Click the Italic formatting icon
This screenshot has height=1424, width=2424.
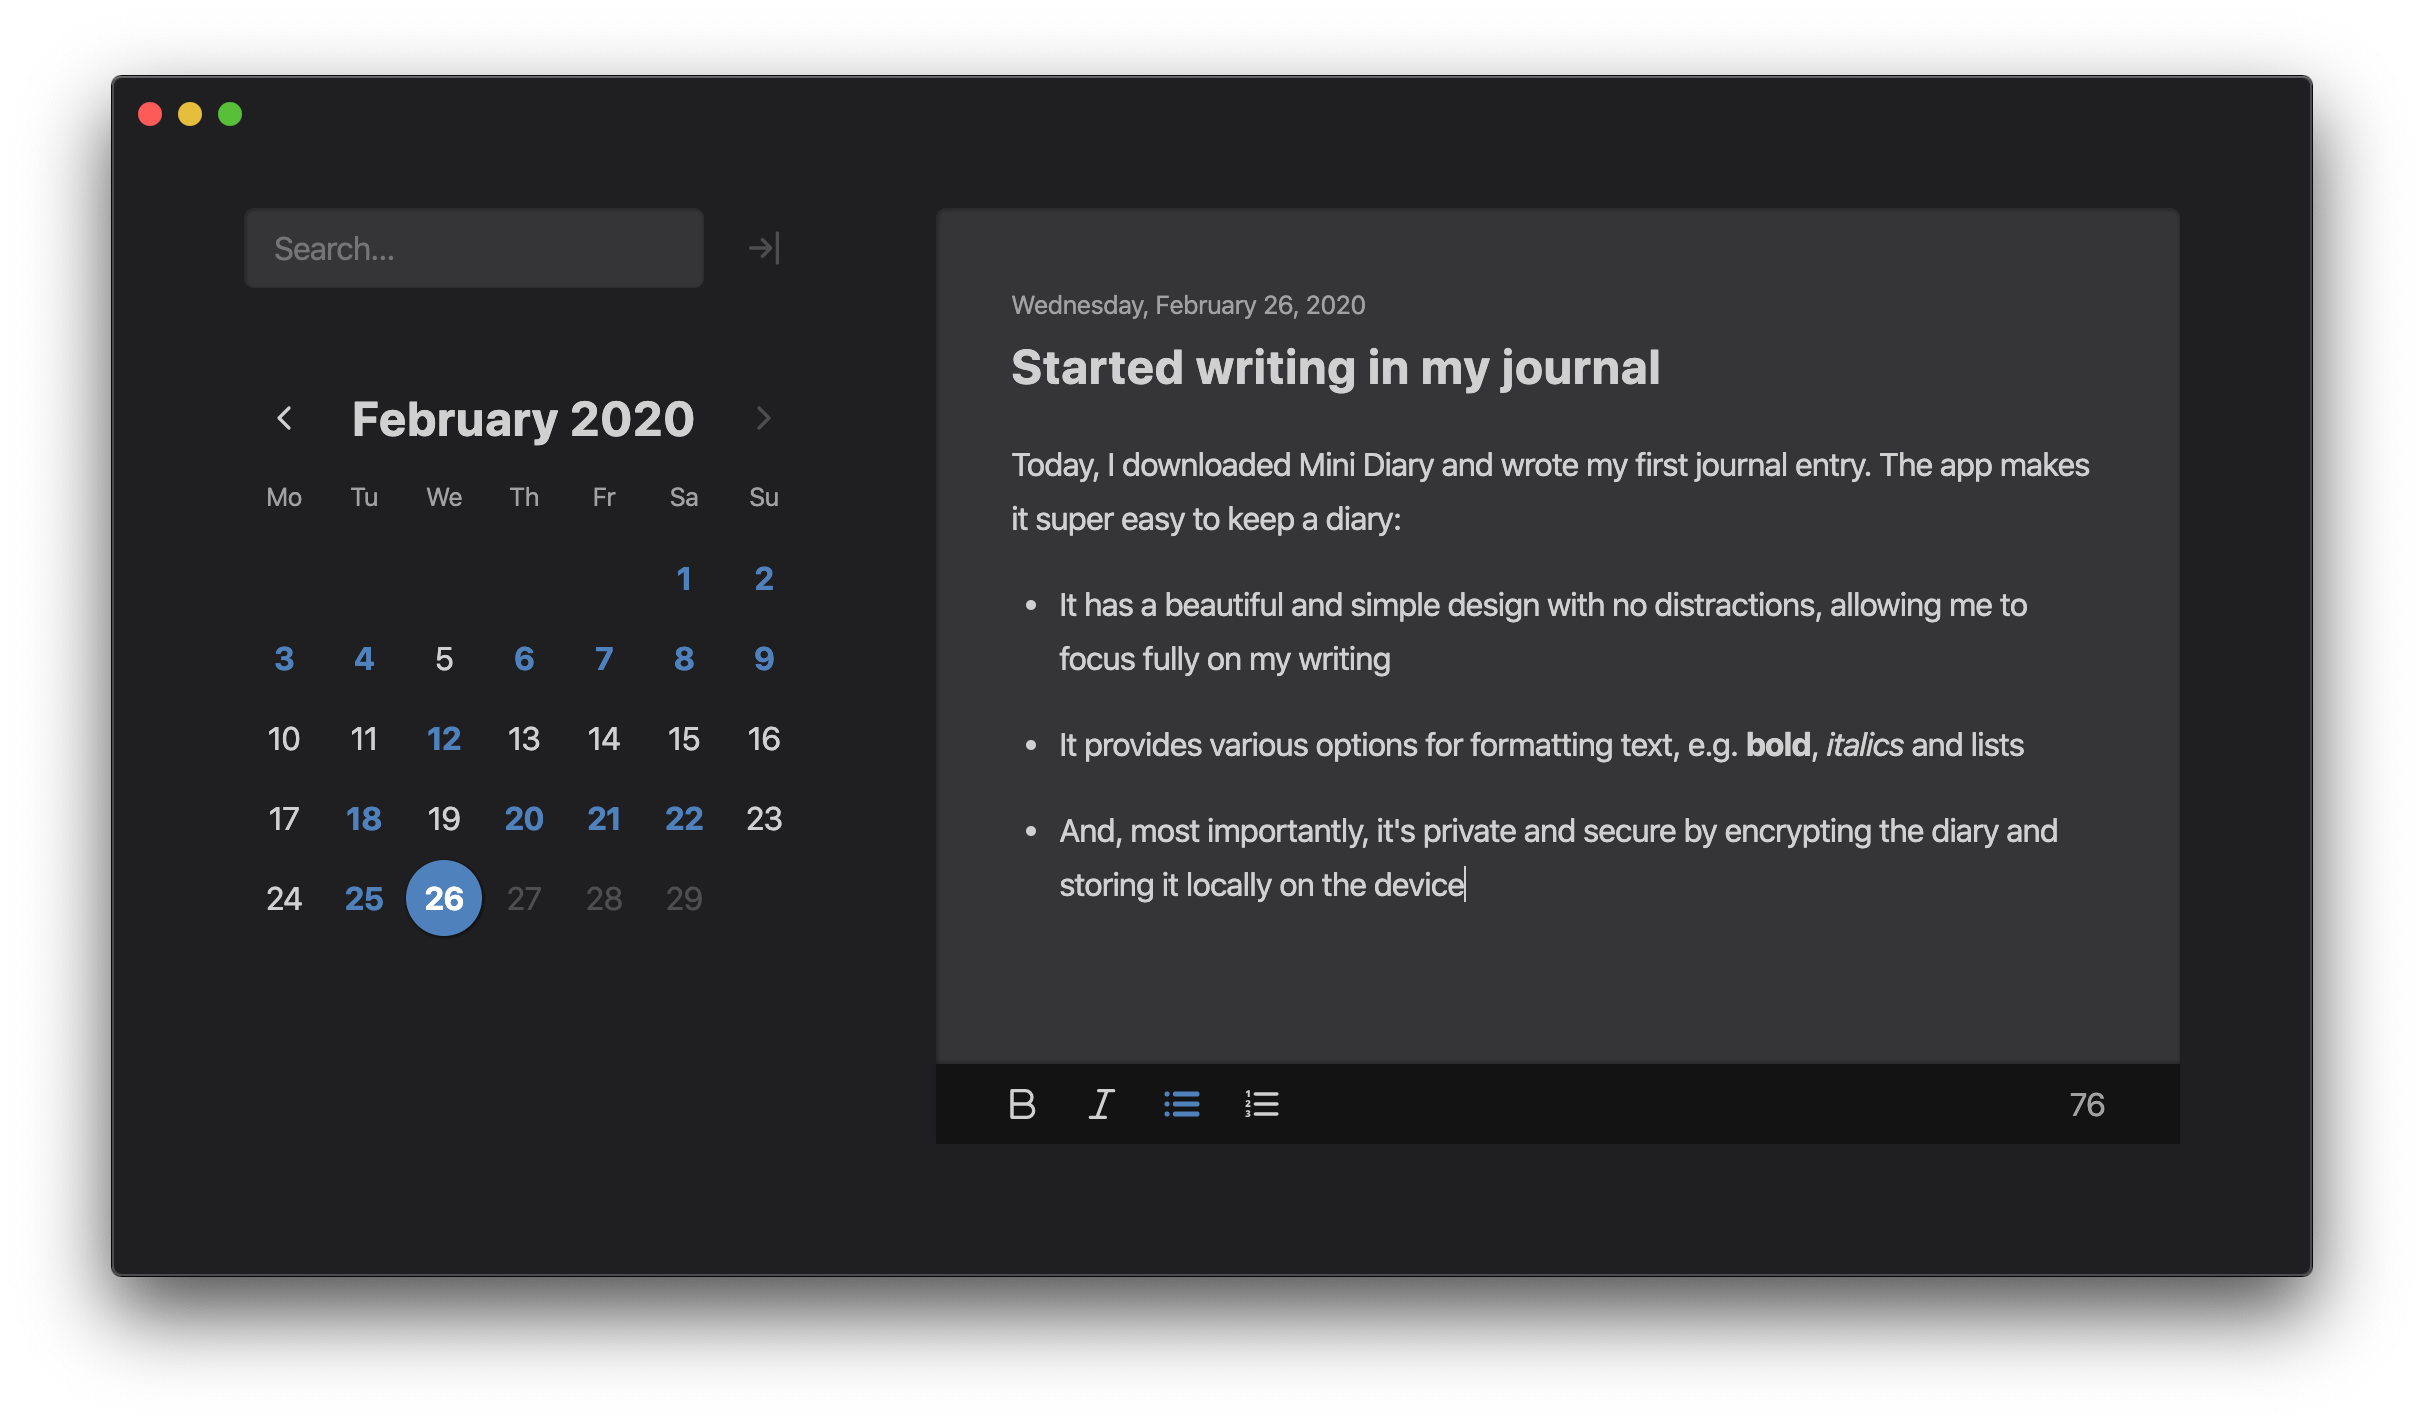pos(1100,1104)
